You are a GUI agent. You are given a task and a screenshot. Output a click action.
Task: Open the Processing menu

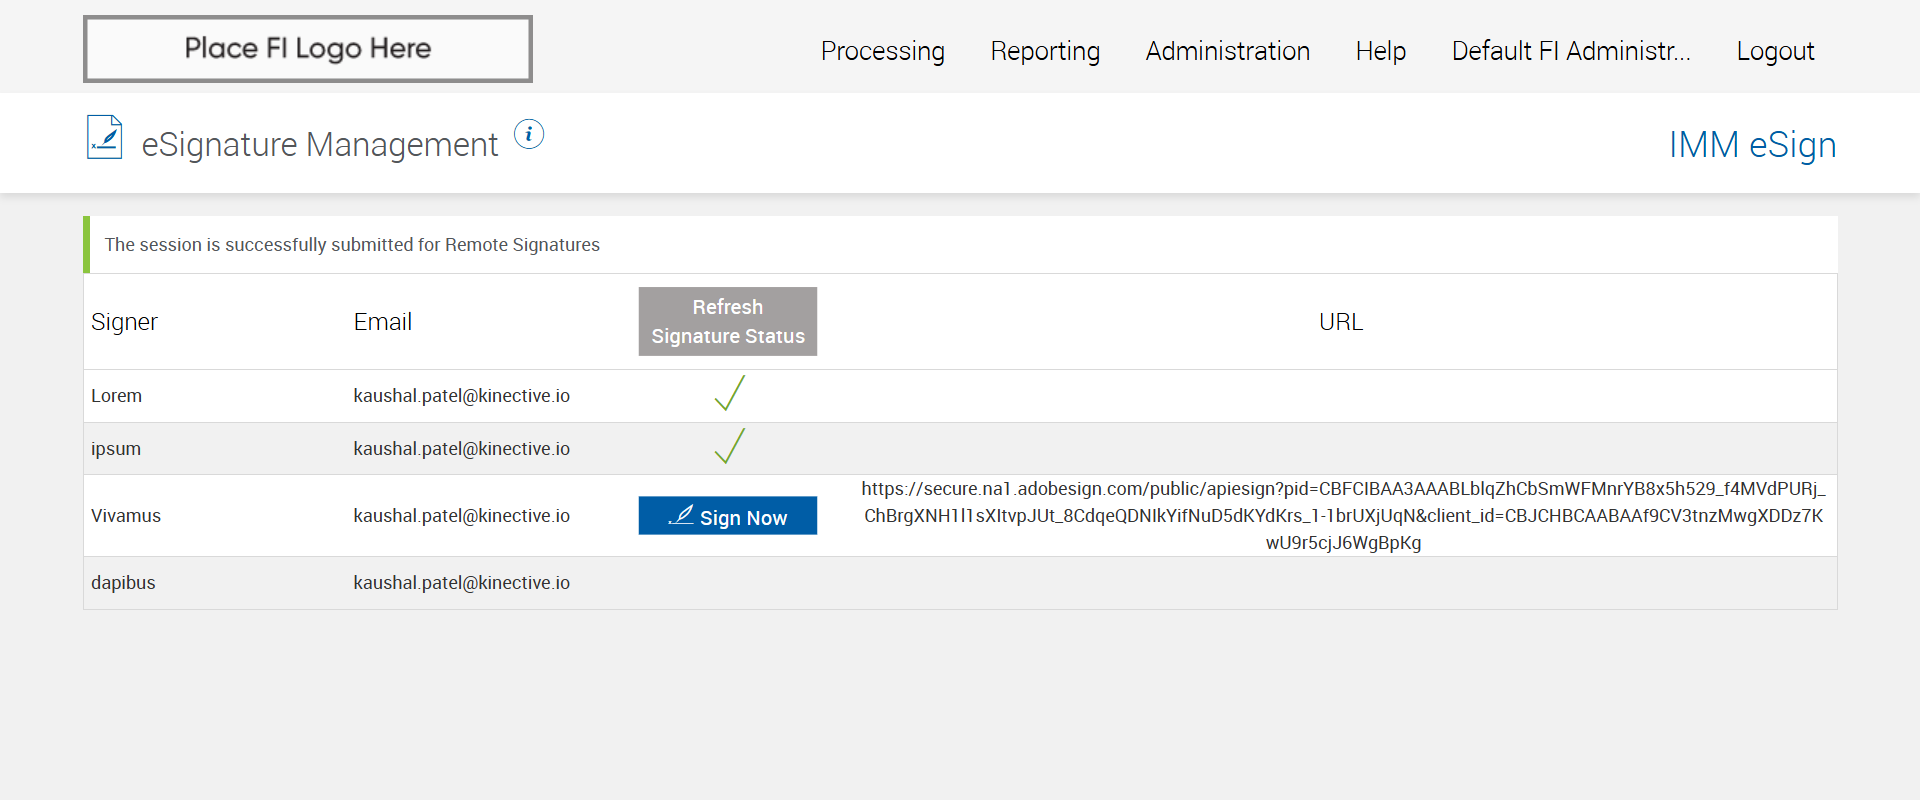882,51
